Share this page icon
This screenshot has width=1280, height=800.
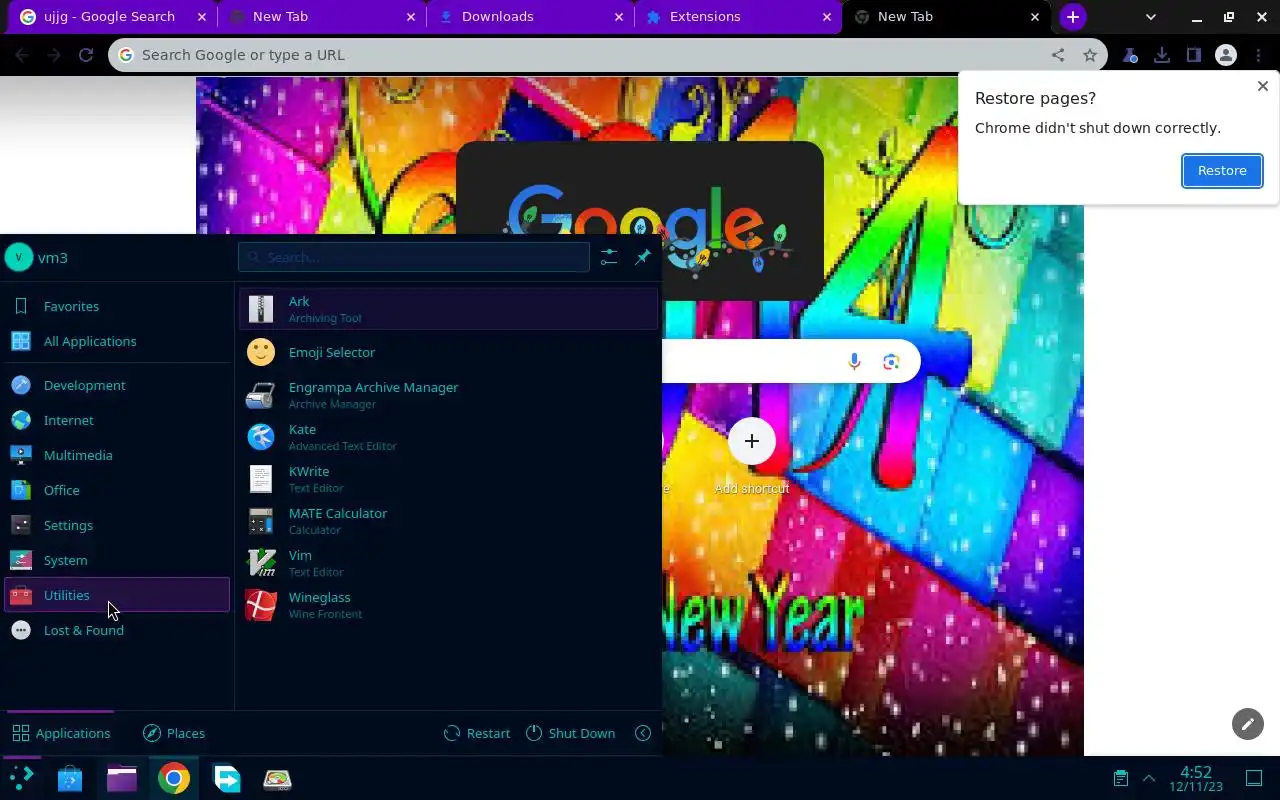(1058, 55)
